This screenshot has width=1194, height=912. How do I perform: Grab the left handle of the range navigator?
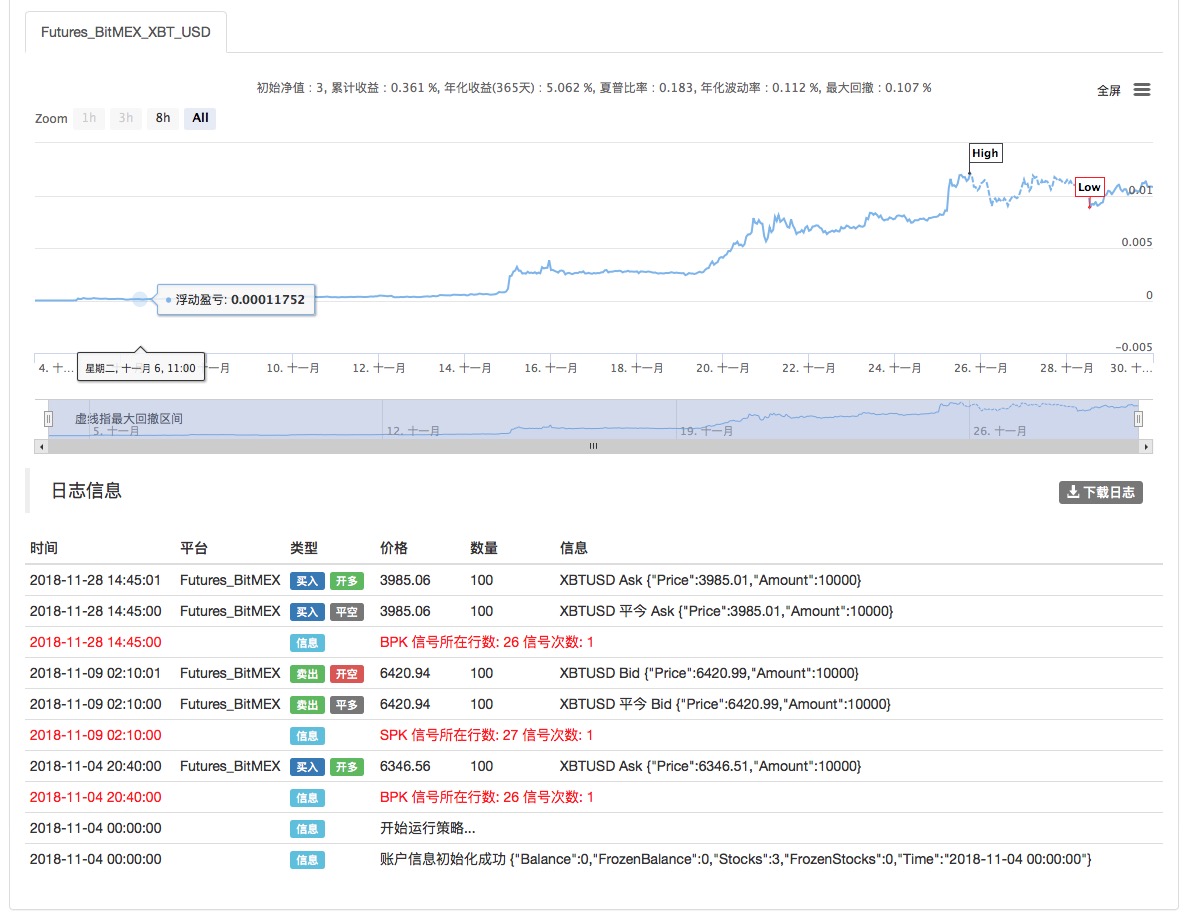click(x=48, y=419)
